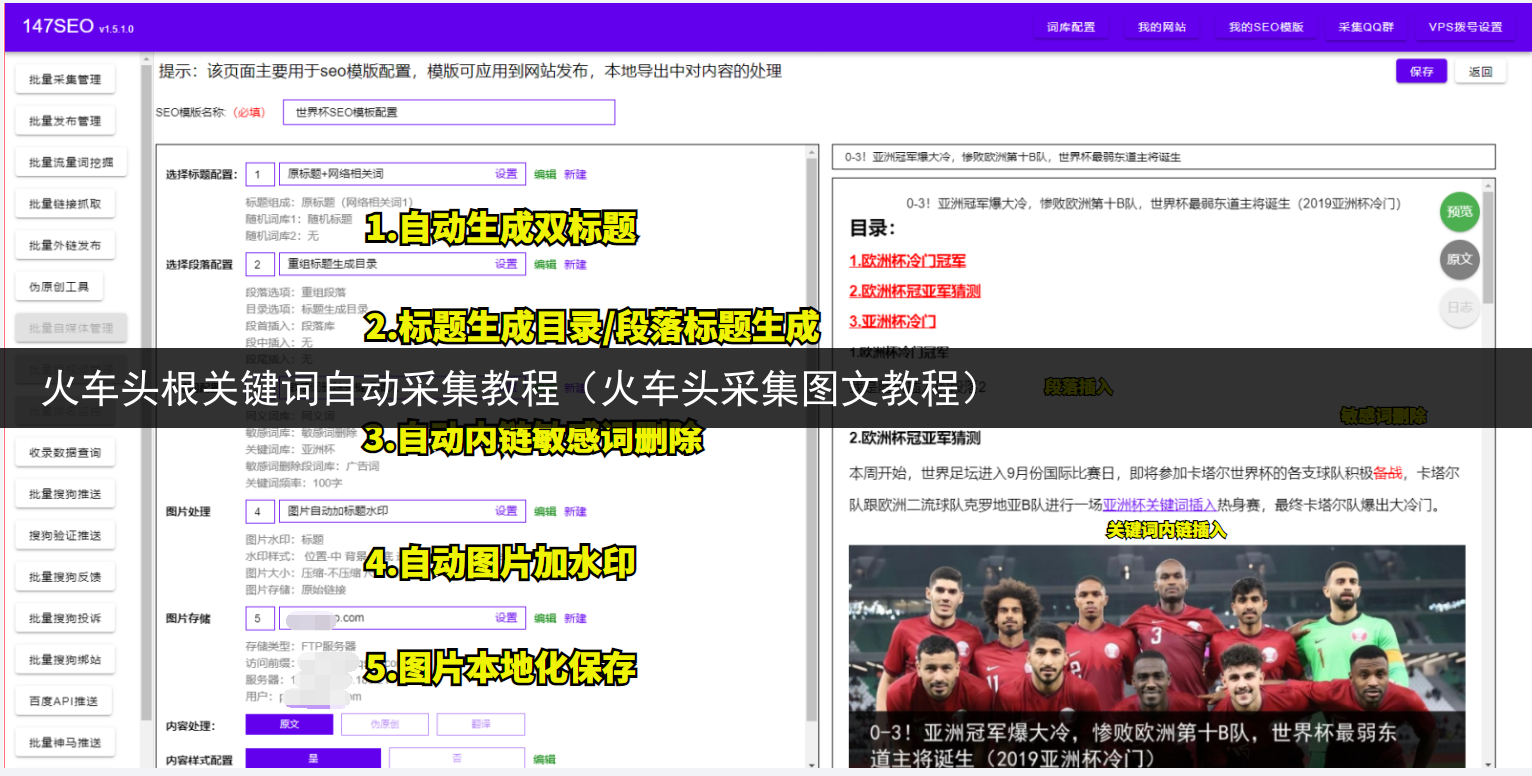Click 编辑 next to 选择段落配置
Screen dimensions: 1532x776
point(545,265)
